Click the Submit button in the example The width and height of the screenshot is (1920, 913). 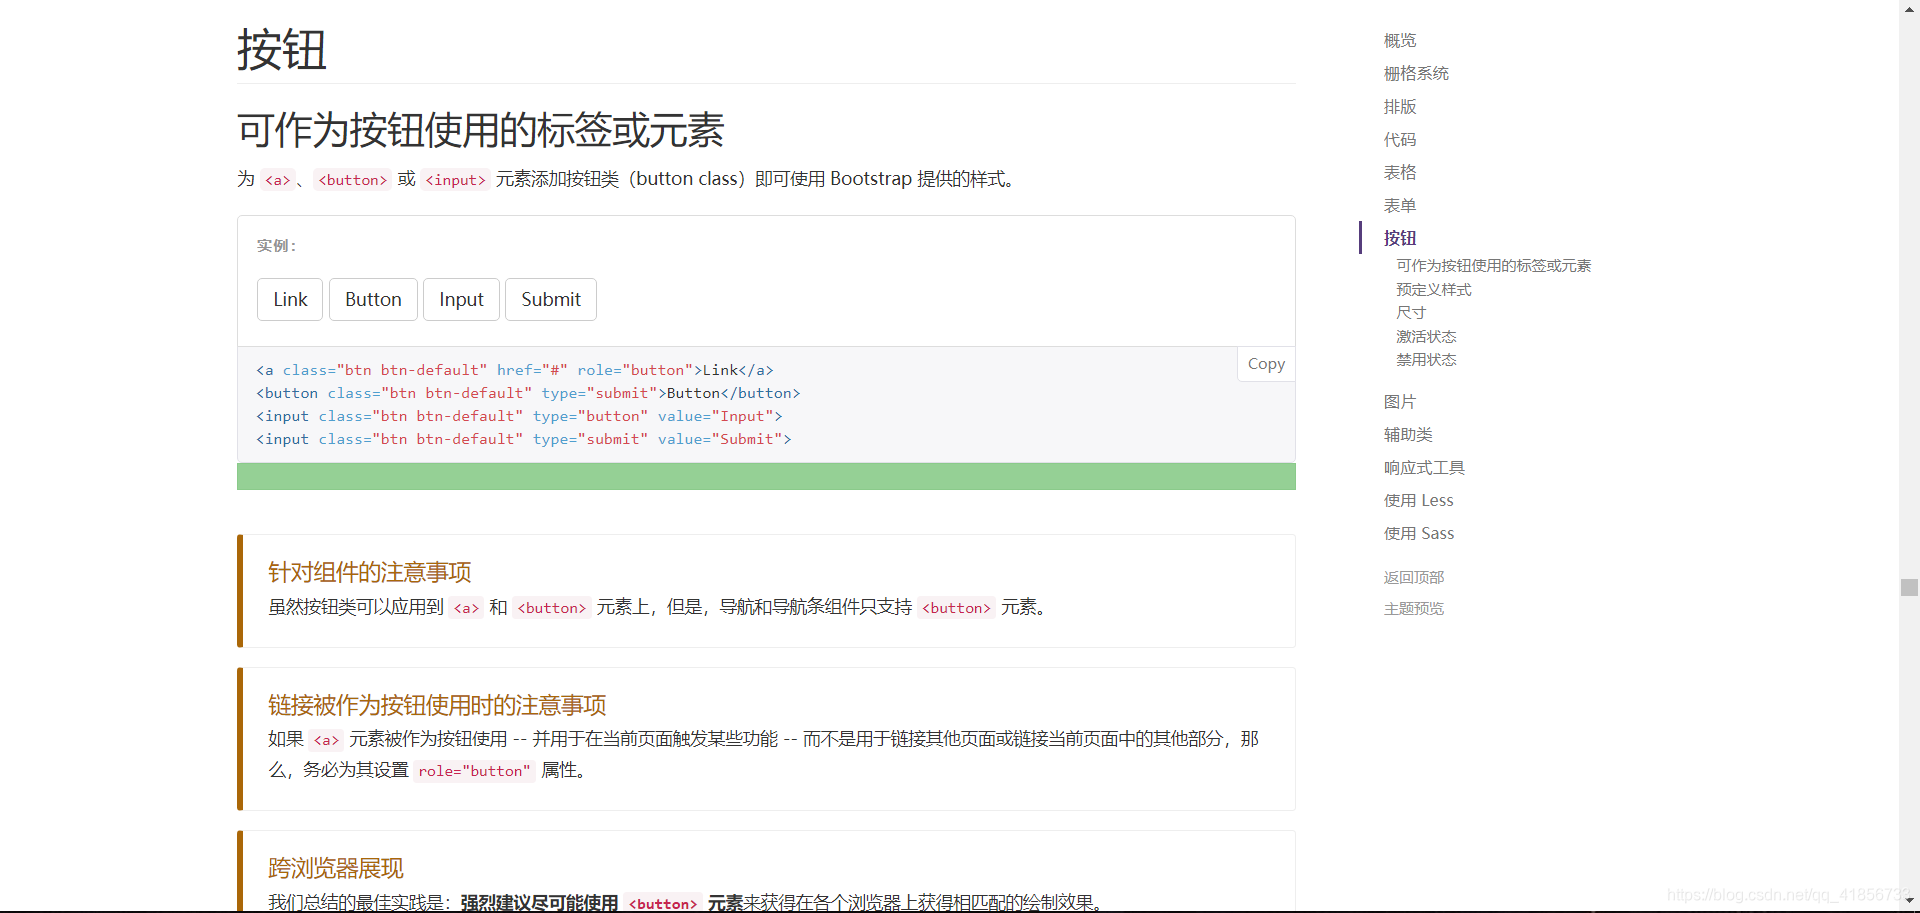(550, 299)
